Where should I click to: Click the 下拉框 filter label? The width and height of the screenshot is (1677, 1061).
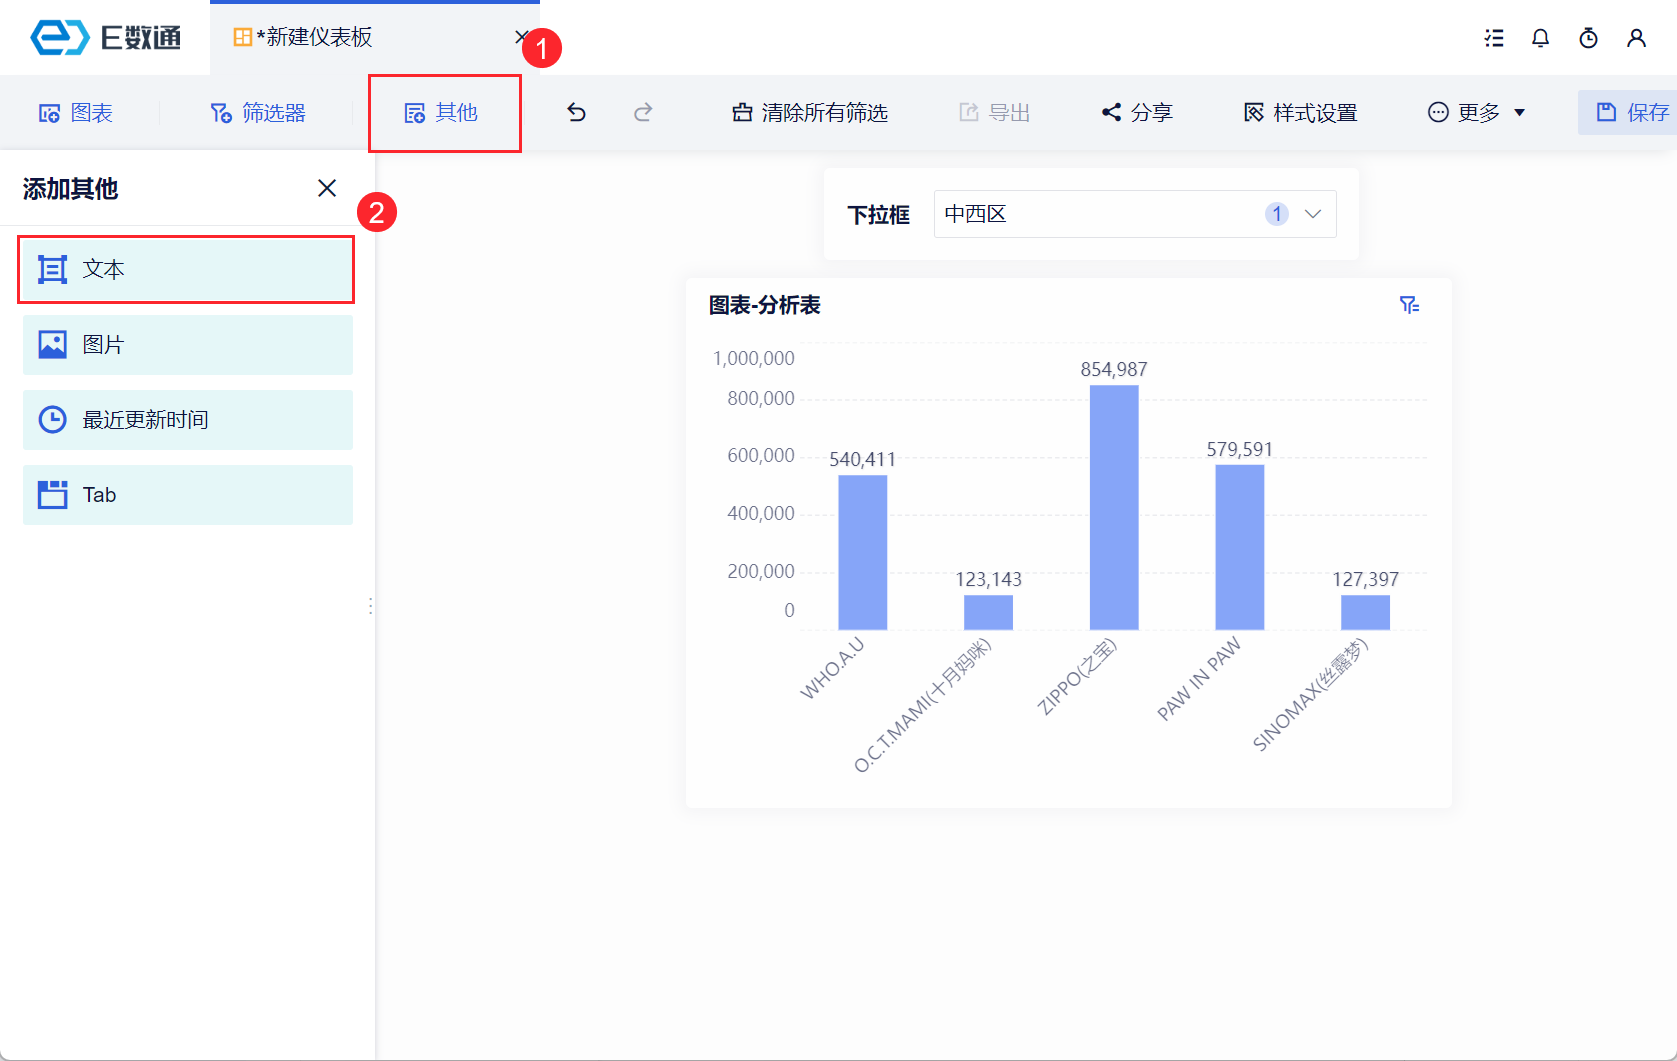tap(879, 215)
